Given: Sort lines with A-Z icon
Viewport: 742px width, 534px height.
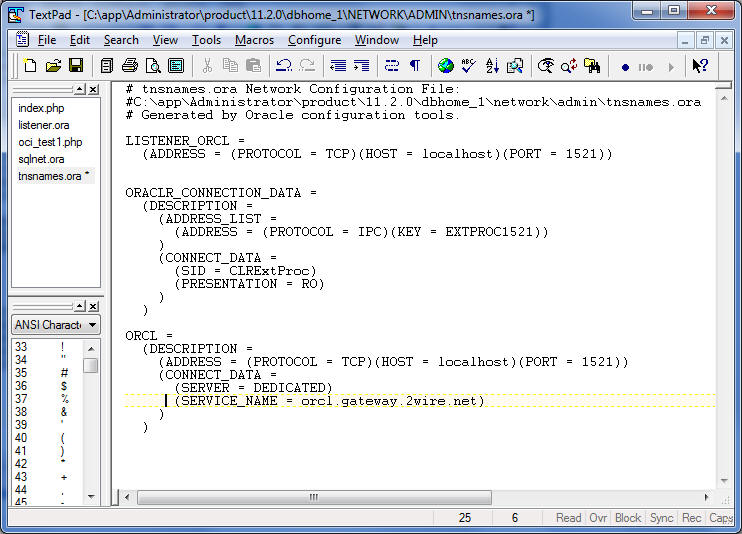Looking at the screenshot, I should [492, 66].
